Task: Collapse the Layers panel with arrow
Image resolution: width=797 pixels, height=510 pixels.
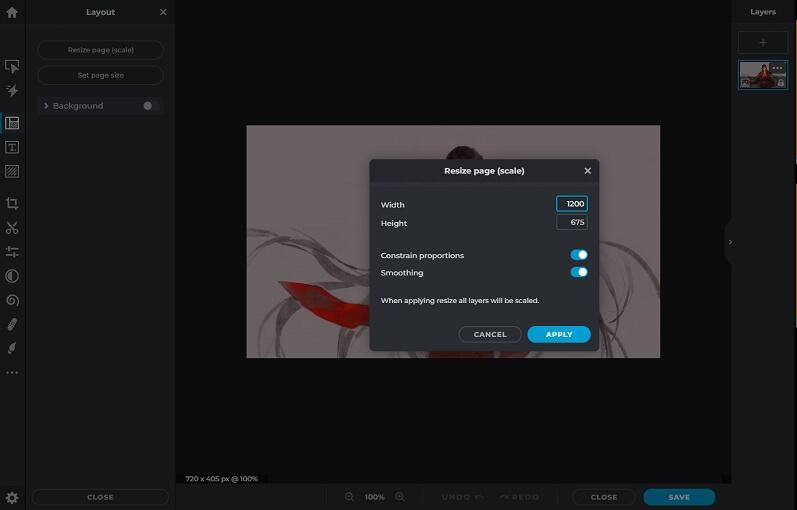Action: (730, 242)
